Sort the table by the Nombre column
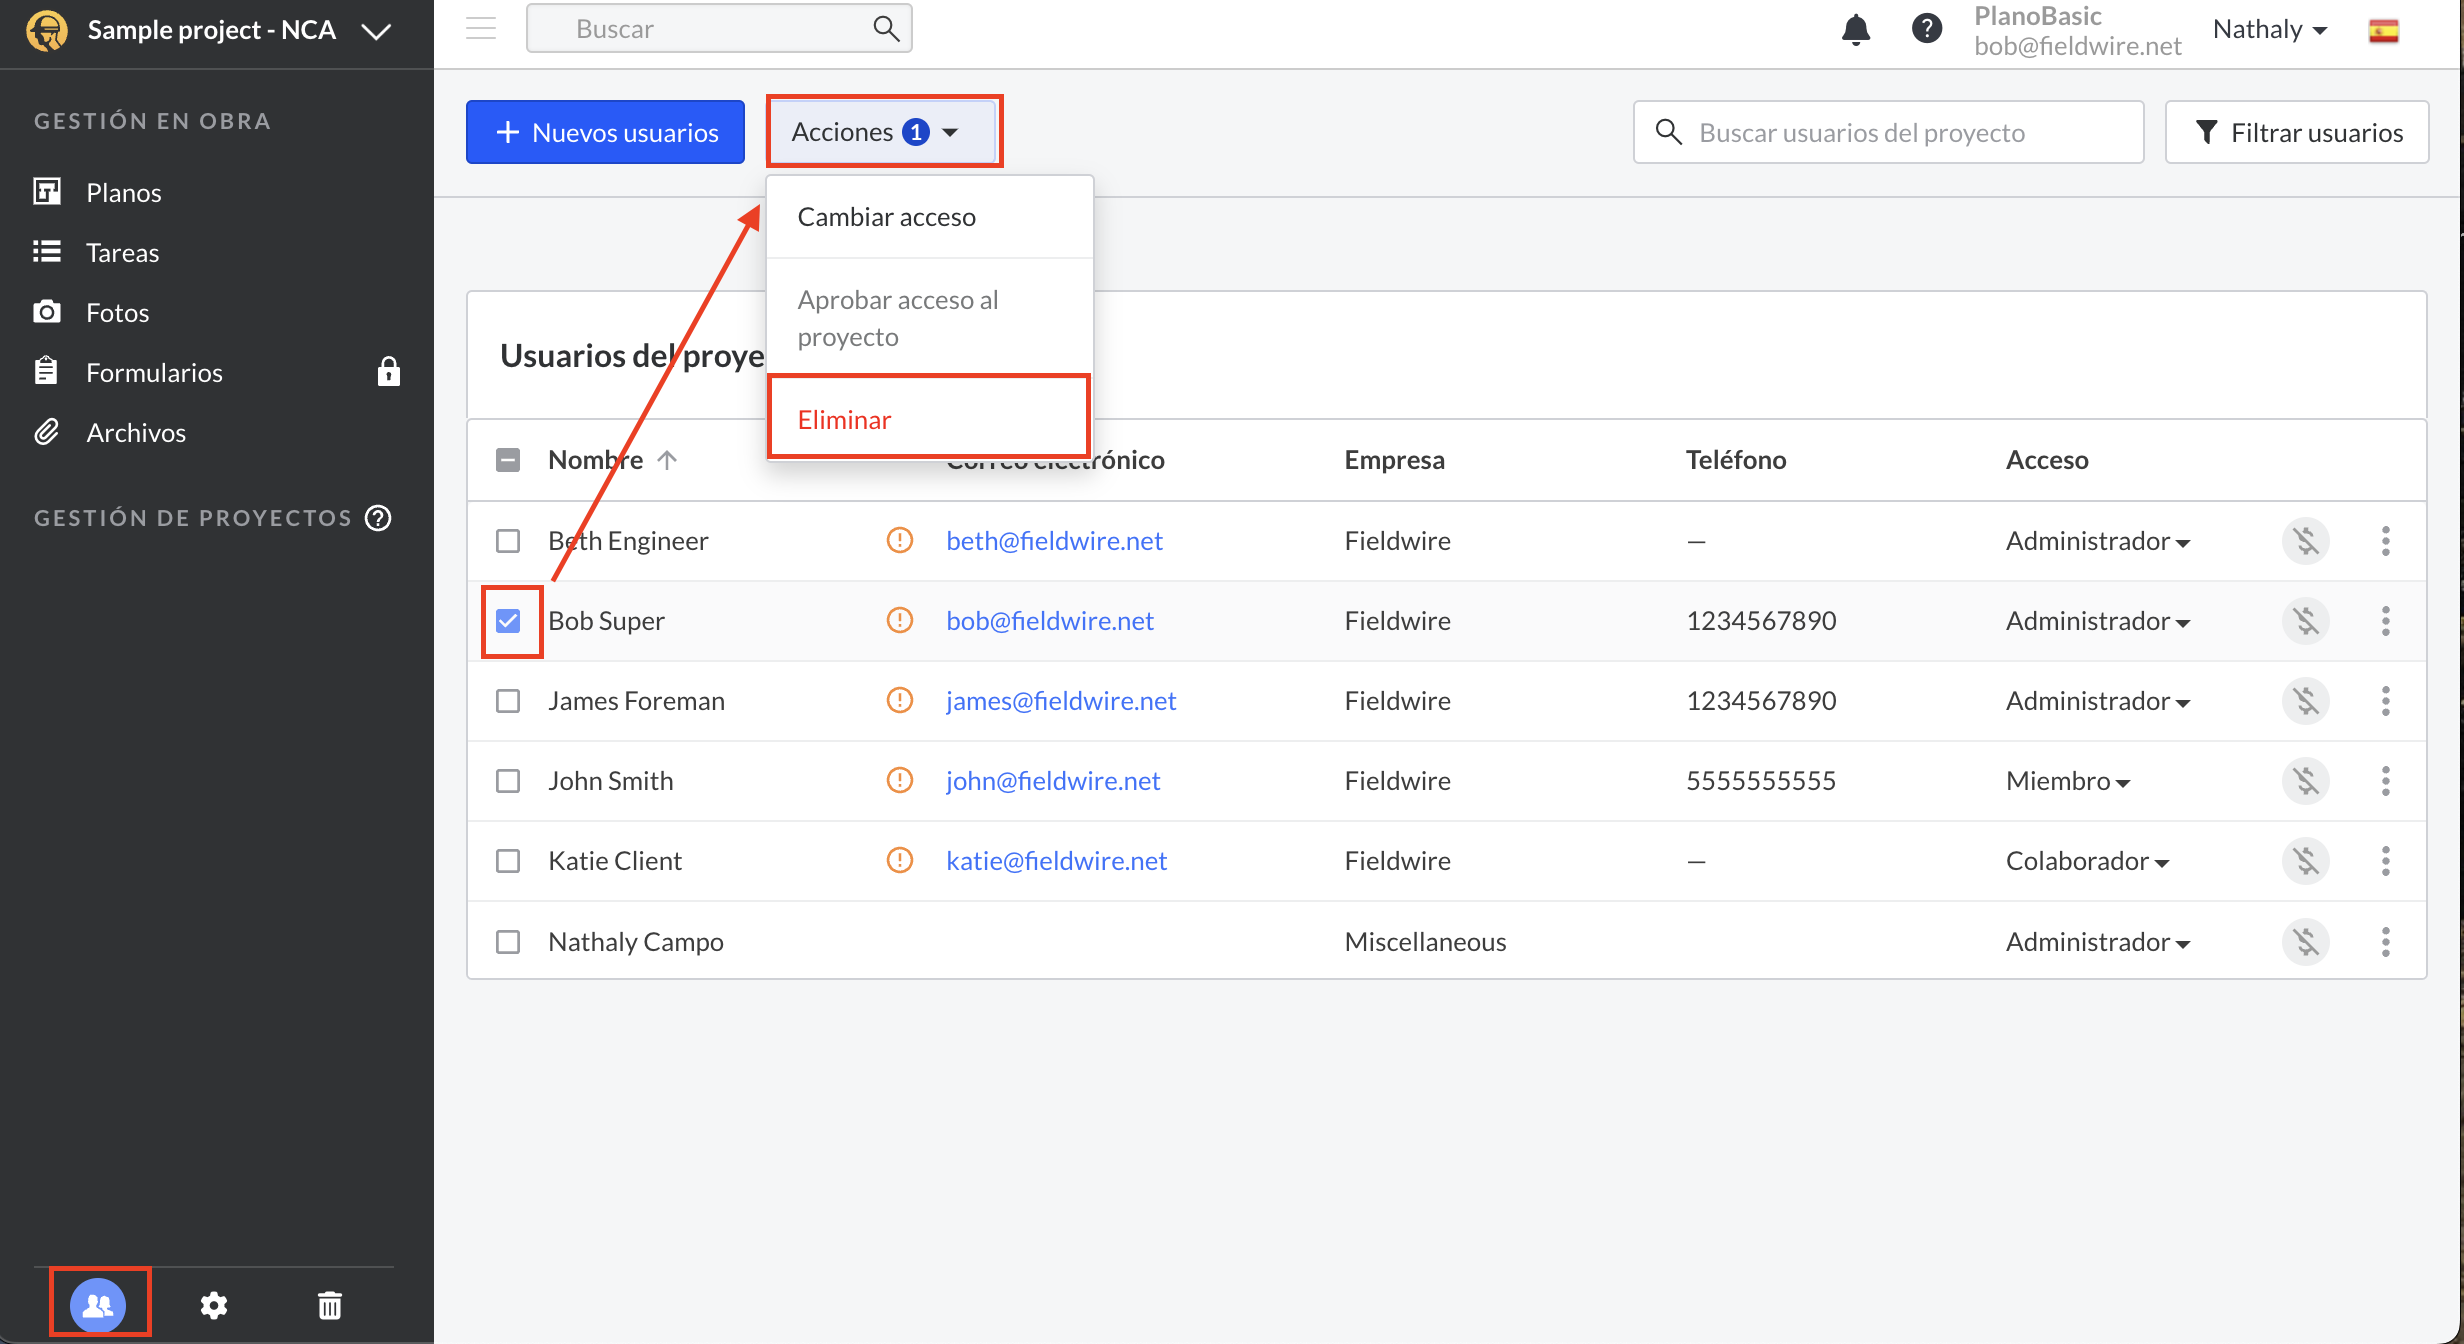2464x1344 pixels. [613, 460]
